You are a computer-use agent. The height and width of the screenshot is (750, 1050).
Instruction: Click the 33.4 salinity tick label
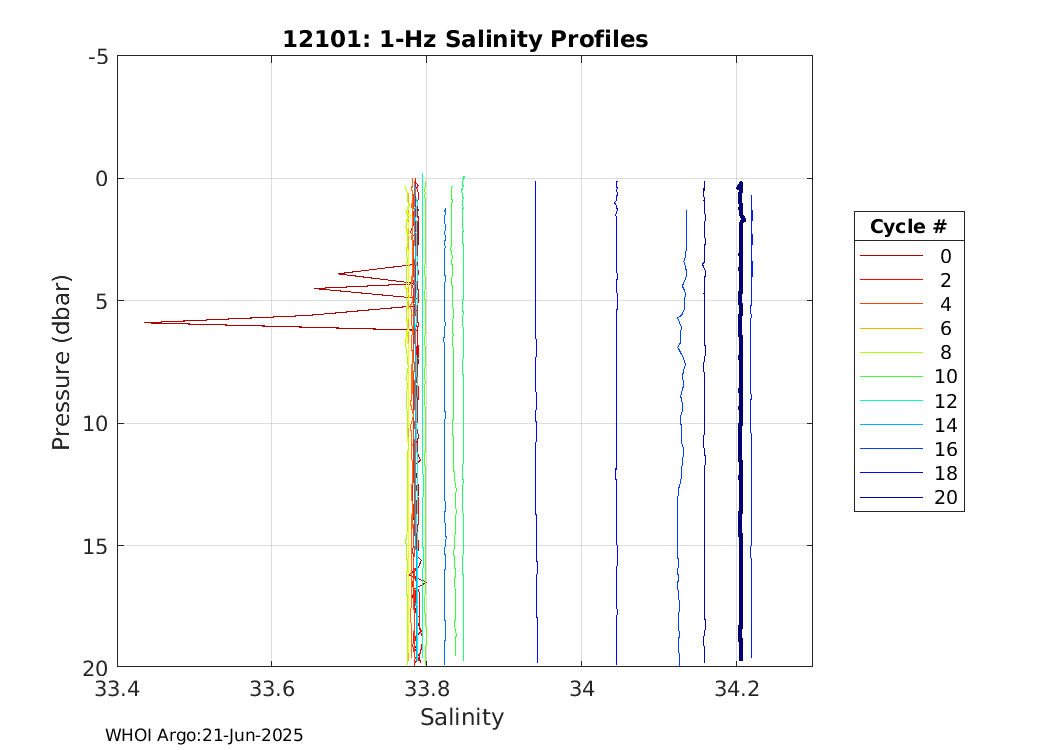click(117, 689)
